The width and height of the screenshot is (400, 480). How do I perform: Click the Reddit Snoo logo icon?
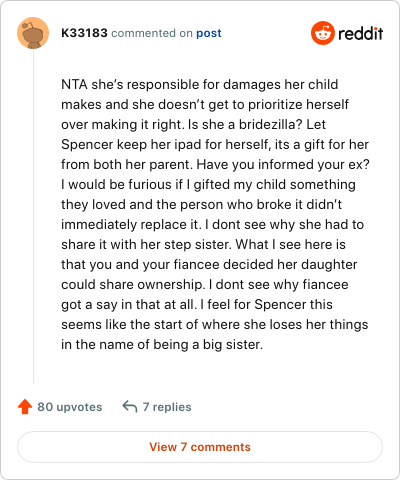(x=323, y=33)
